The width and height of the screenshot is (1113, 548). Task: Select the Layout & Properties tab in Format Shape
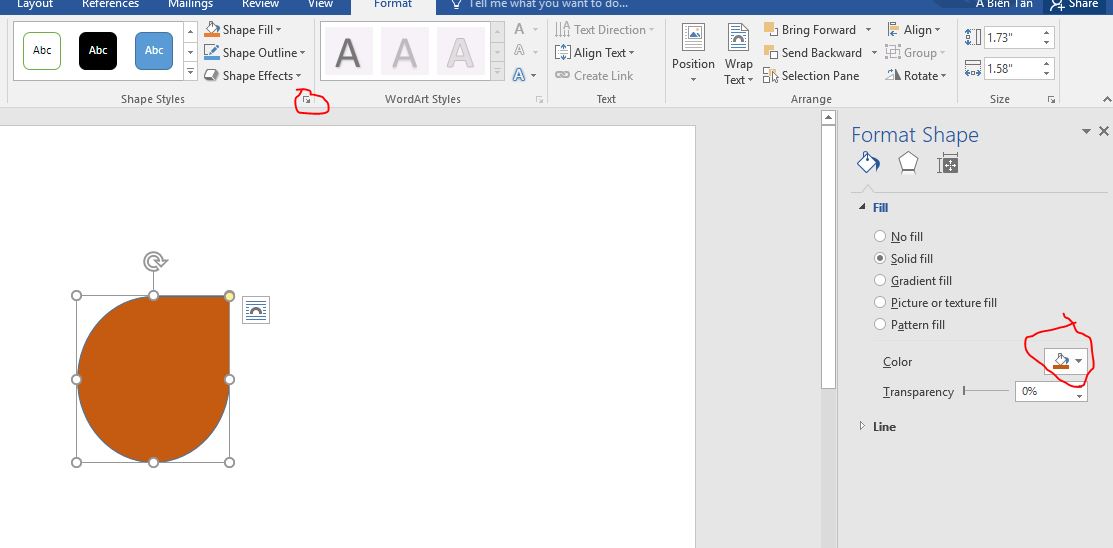coord(948,164)
